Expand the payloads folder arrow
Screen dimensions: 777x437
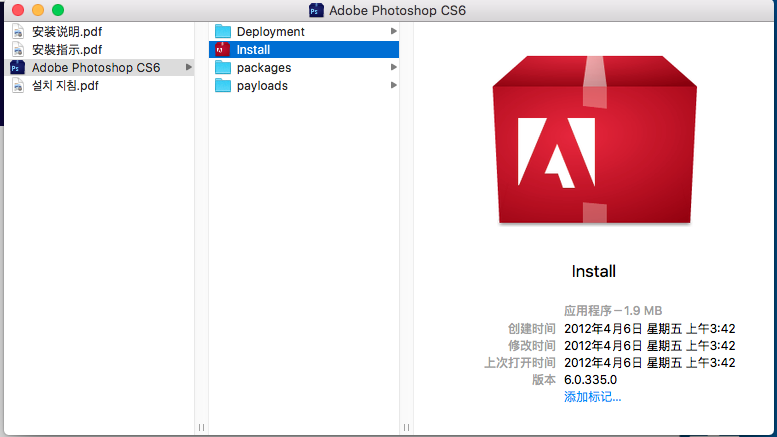(x=393, y=85)
